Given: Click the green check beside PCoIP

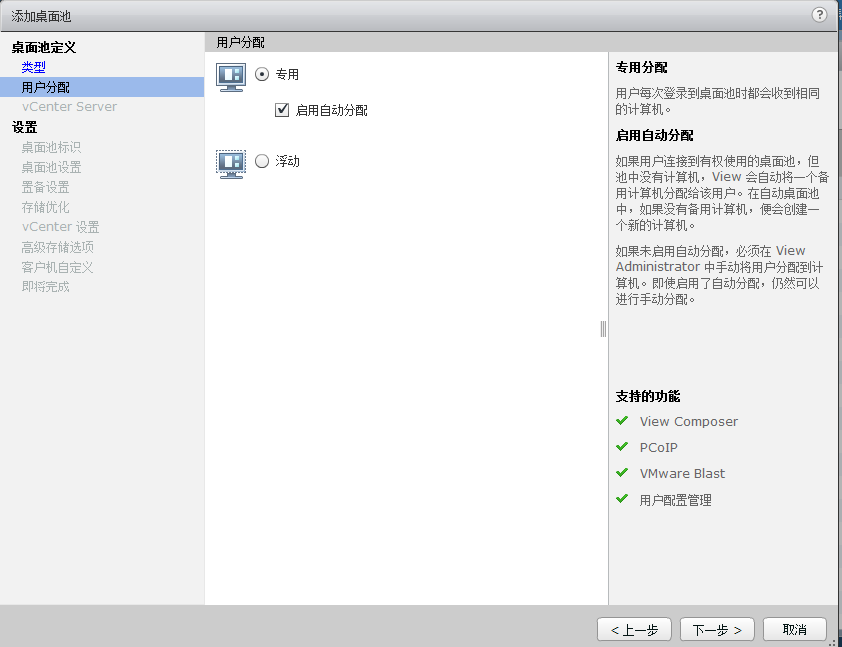Looking at the screenshot, I should (622, 446).
